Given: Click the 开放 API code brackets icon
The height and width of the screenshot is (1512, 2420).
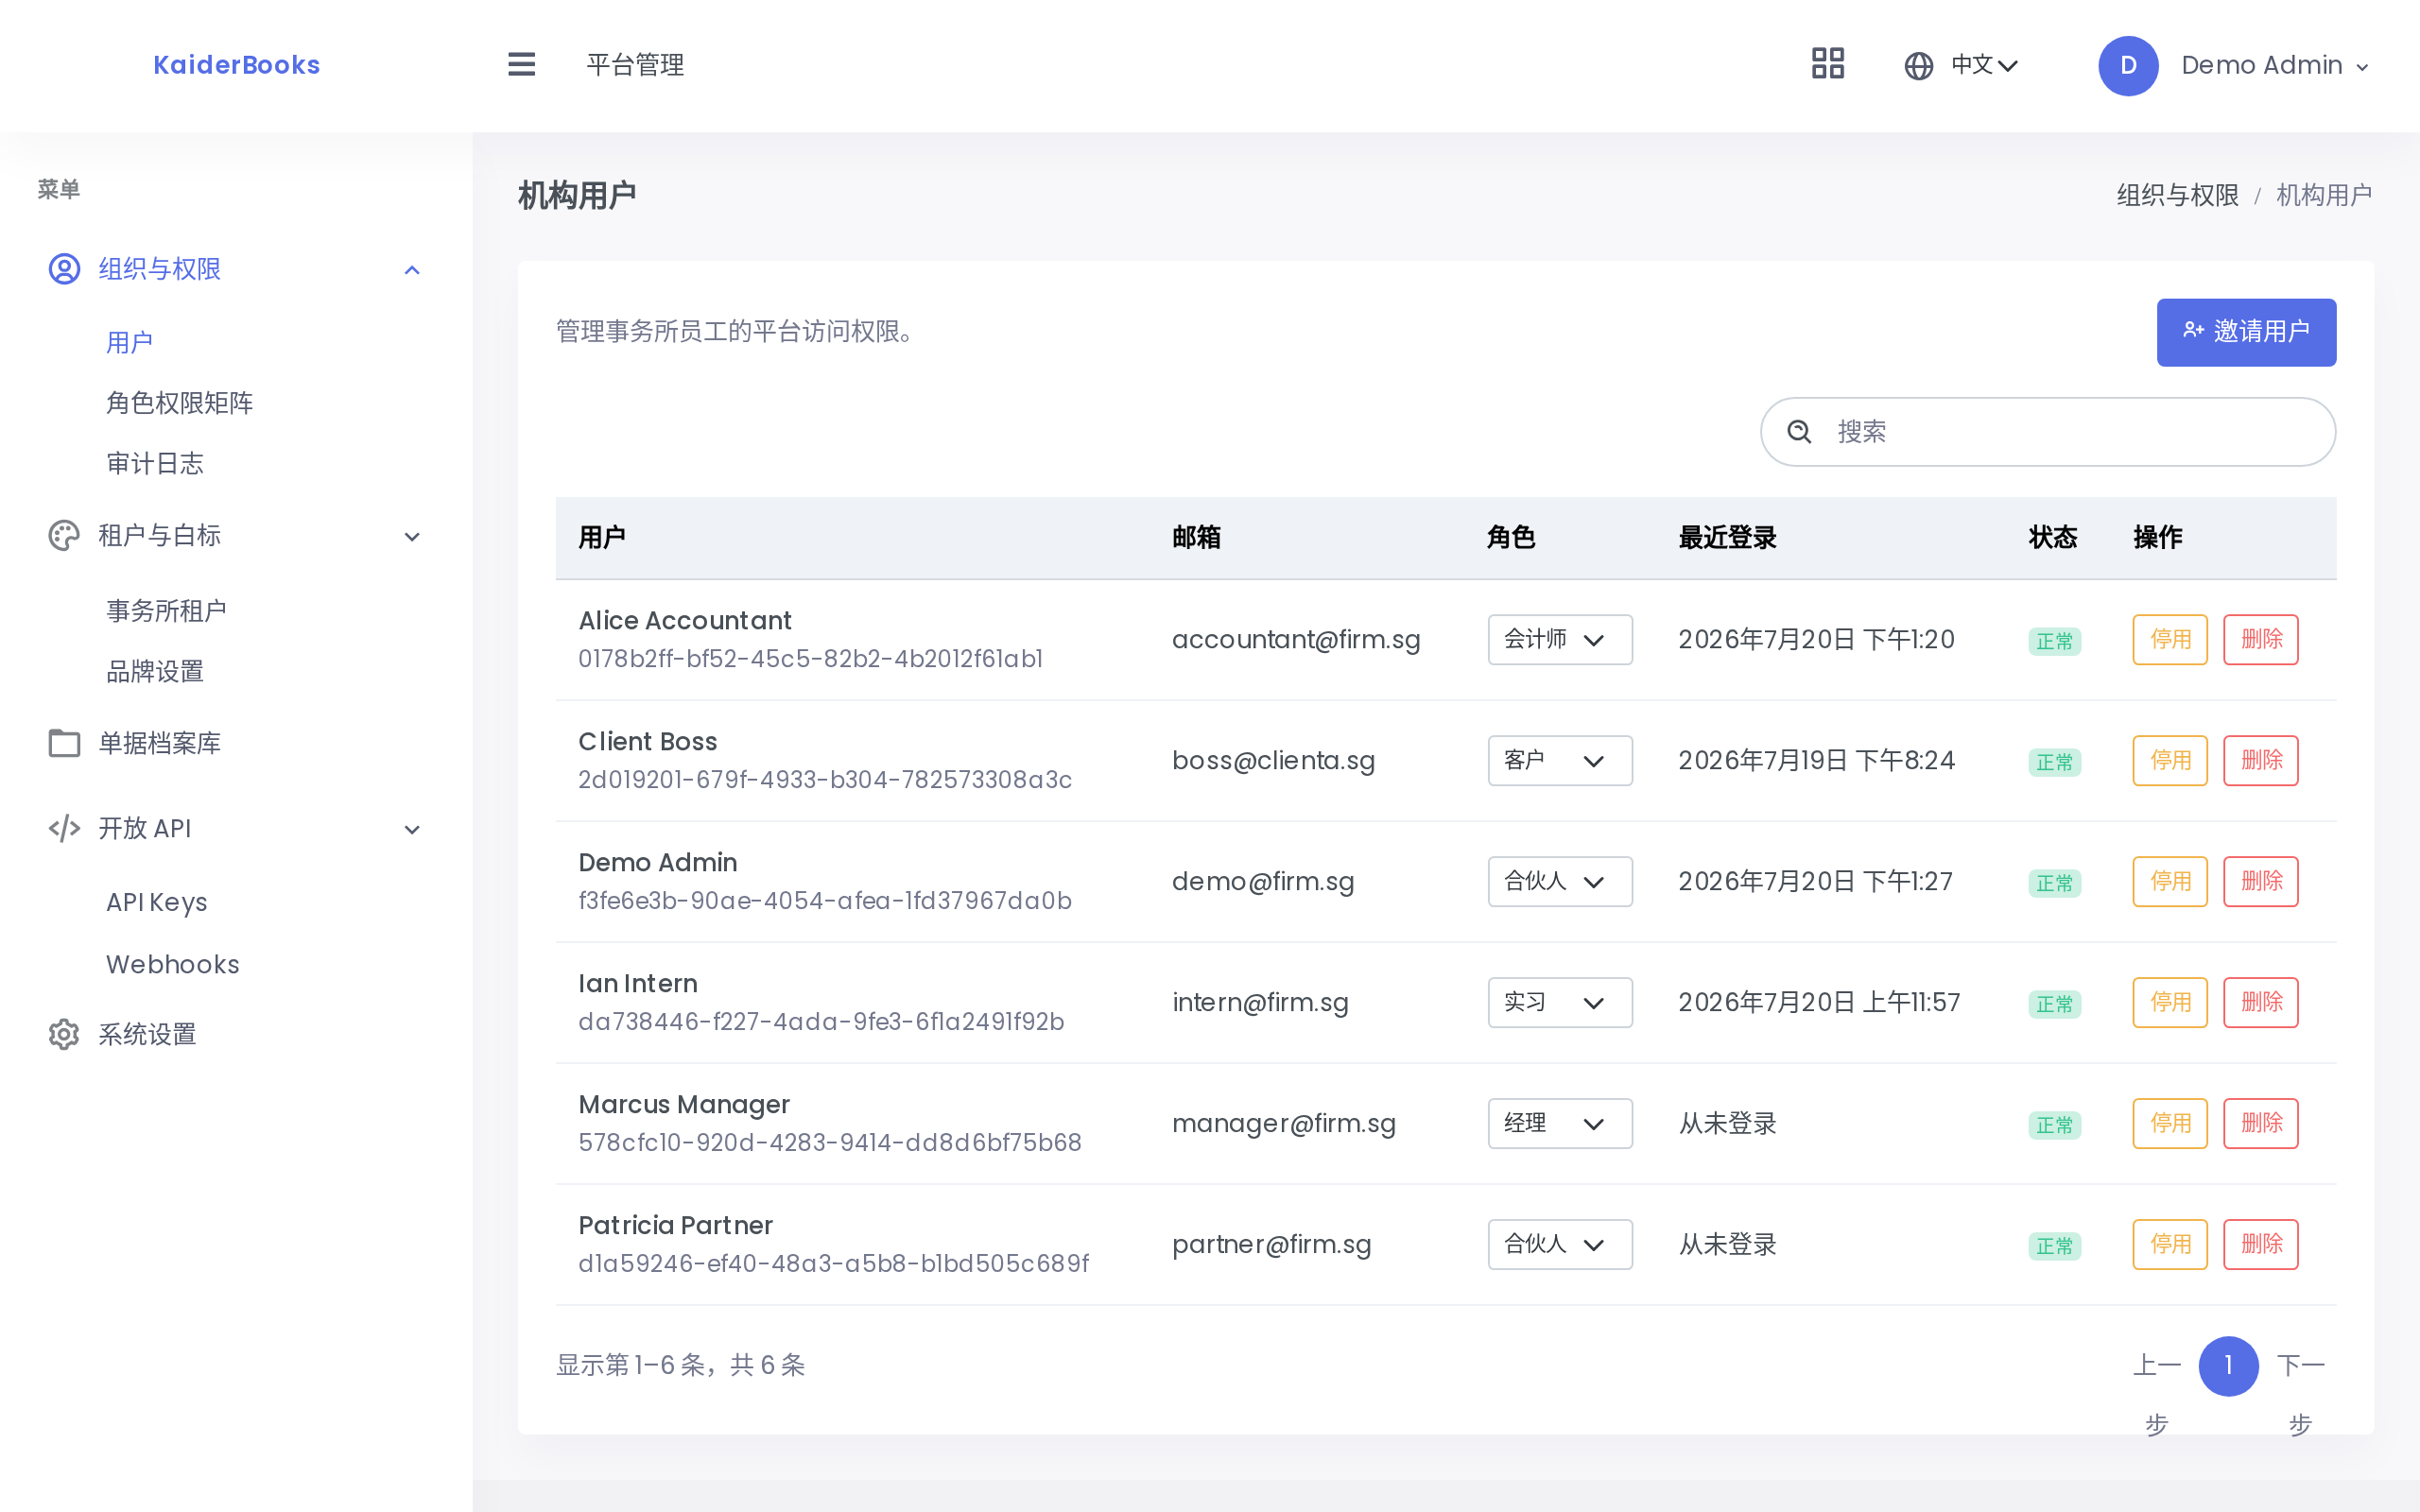Looking at the screenshot, I should [x=64, y=828].
